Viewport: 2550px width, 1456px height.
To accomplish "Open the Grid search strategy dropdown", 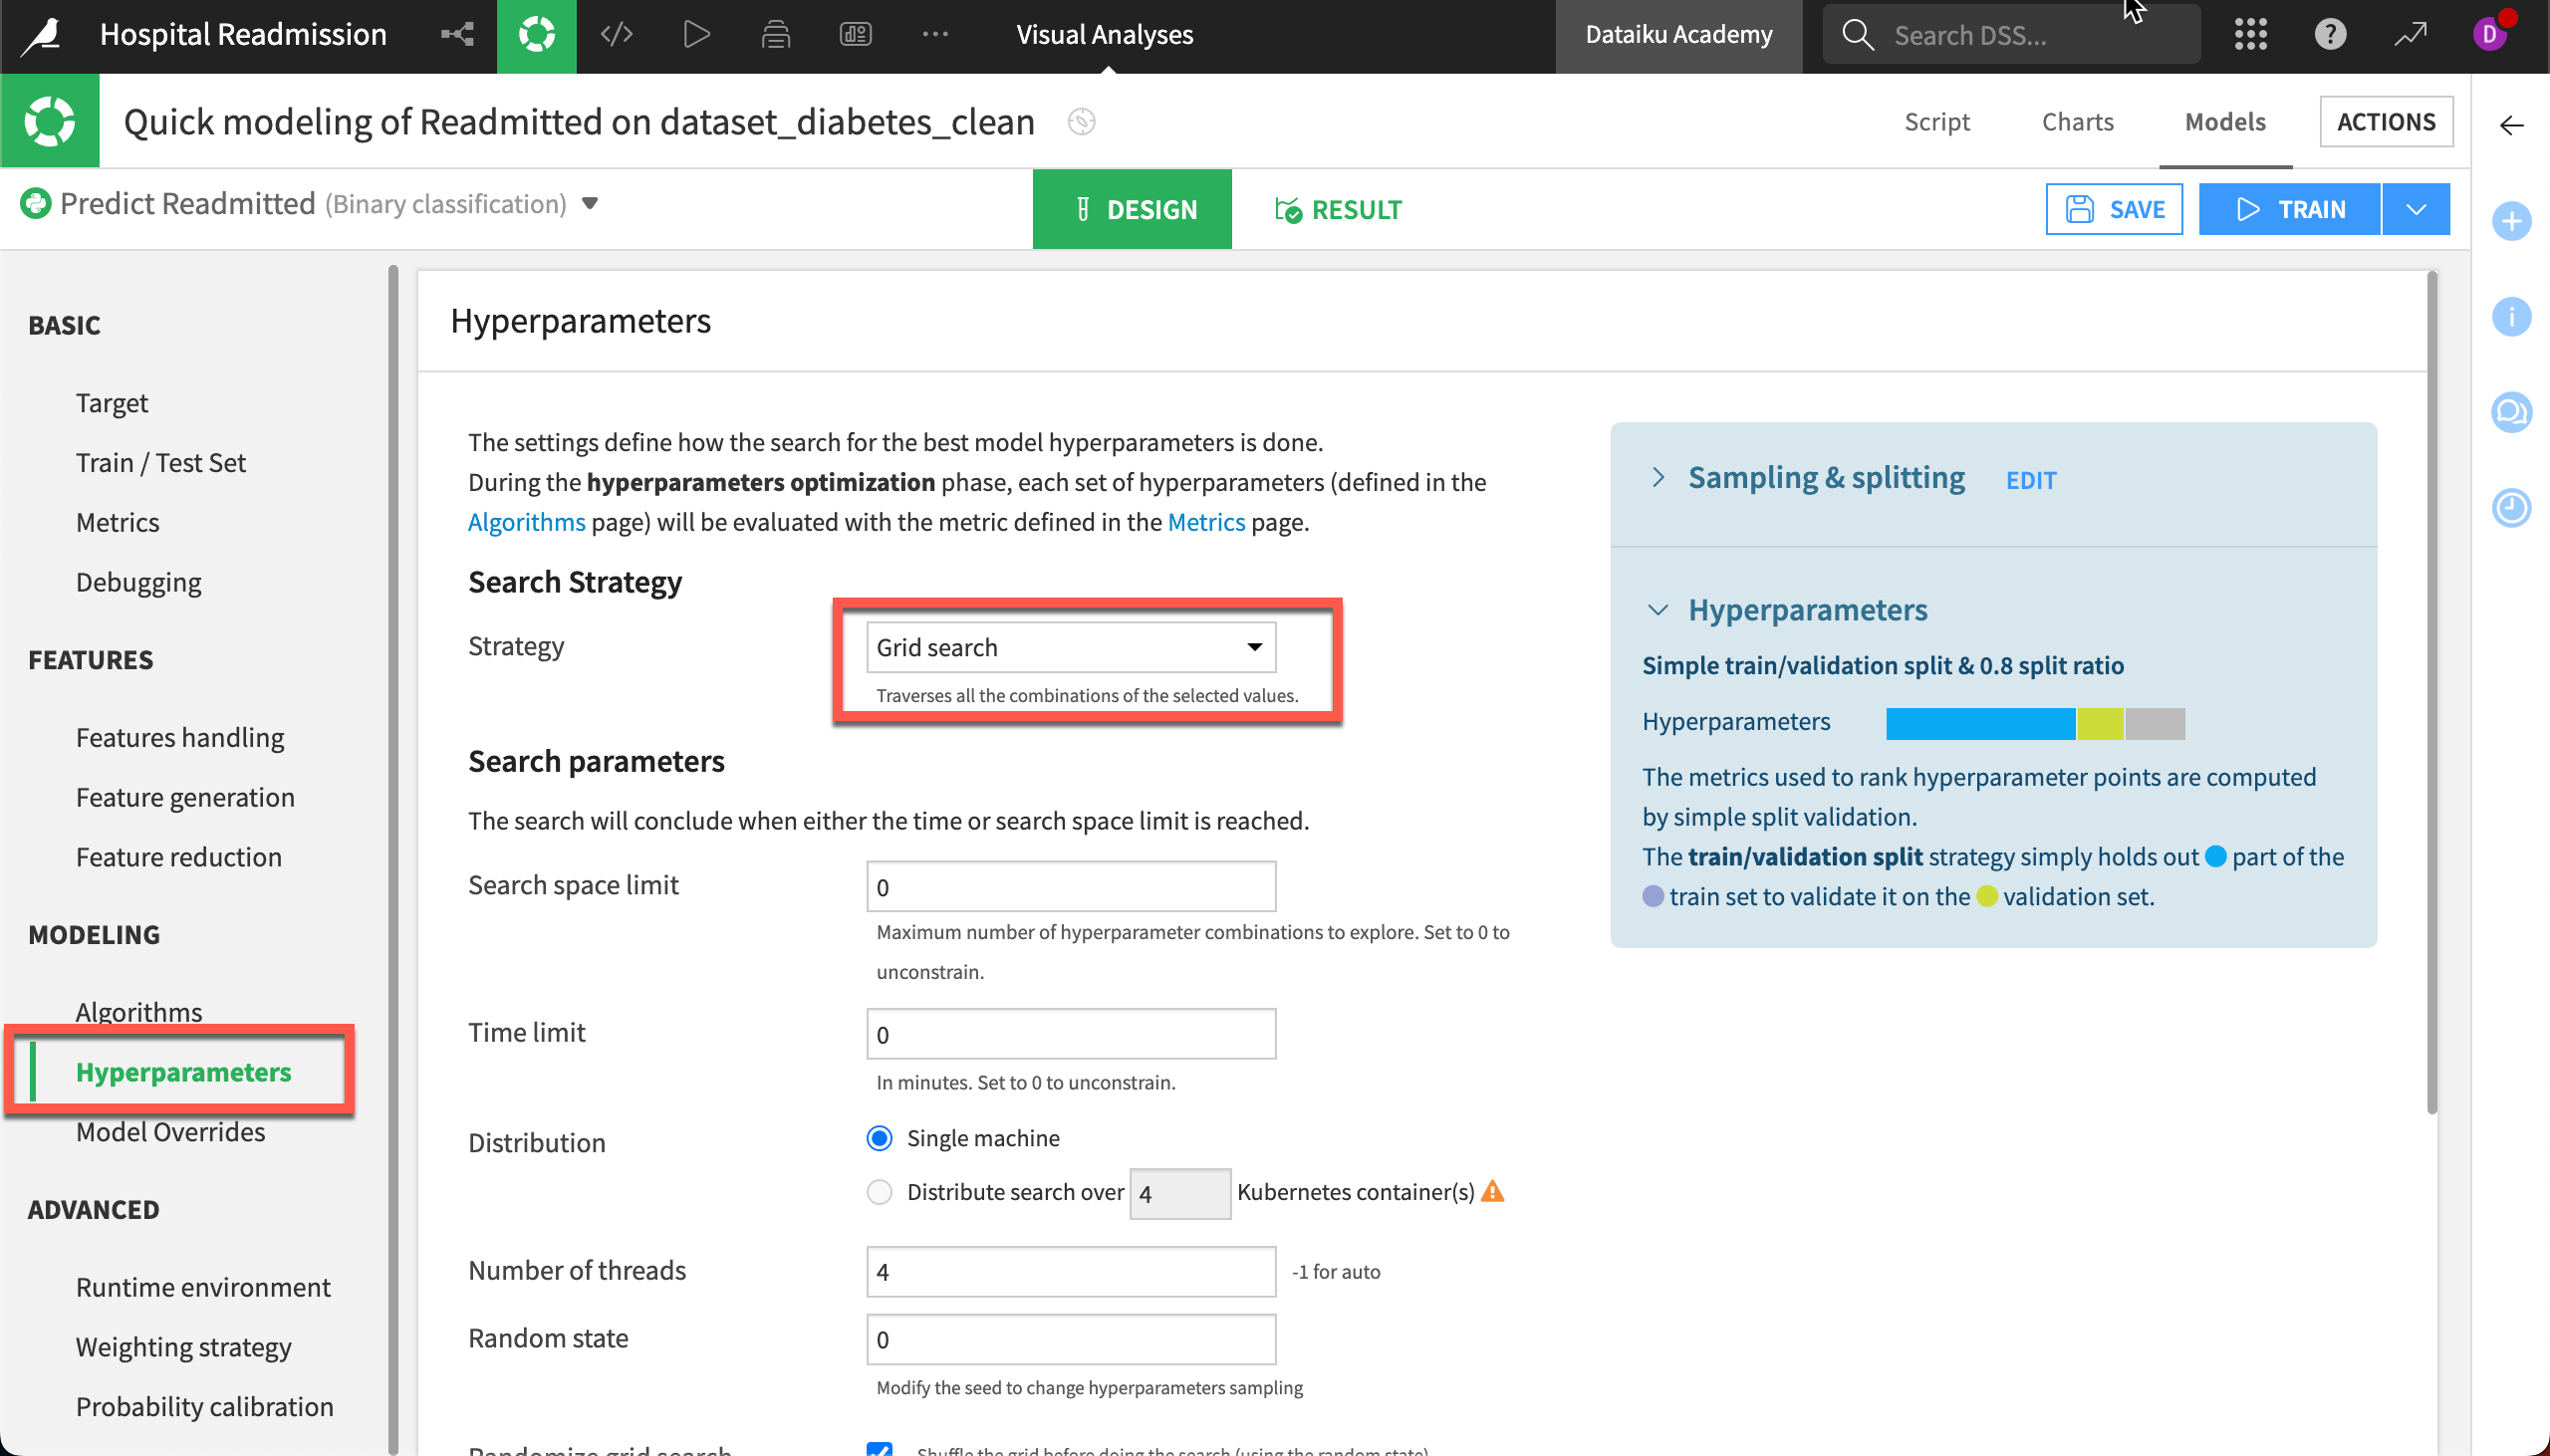I will tap(1070, 647).
